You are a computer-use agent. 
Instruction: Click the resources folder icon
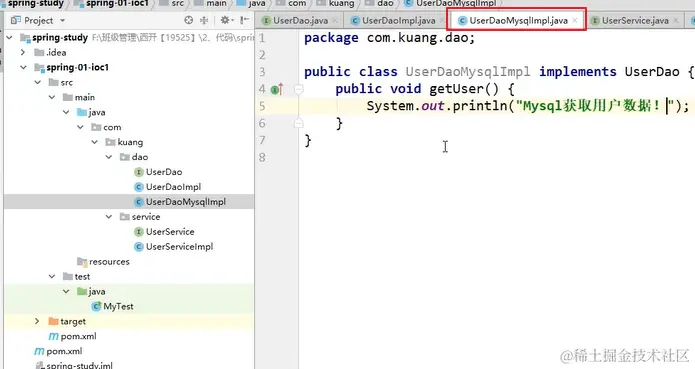pos(82,262)
